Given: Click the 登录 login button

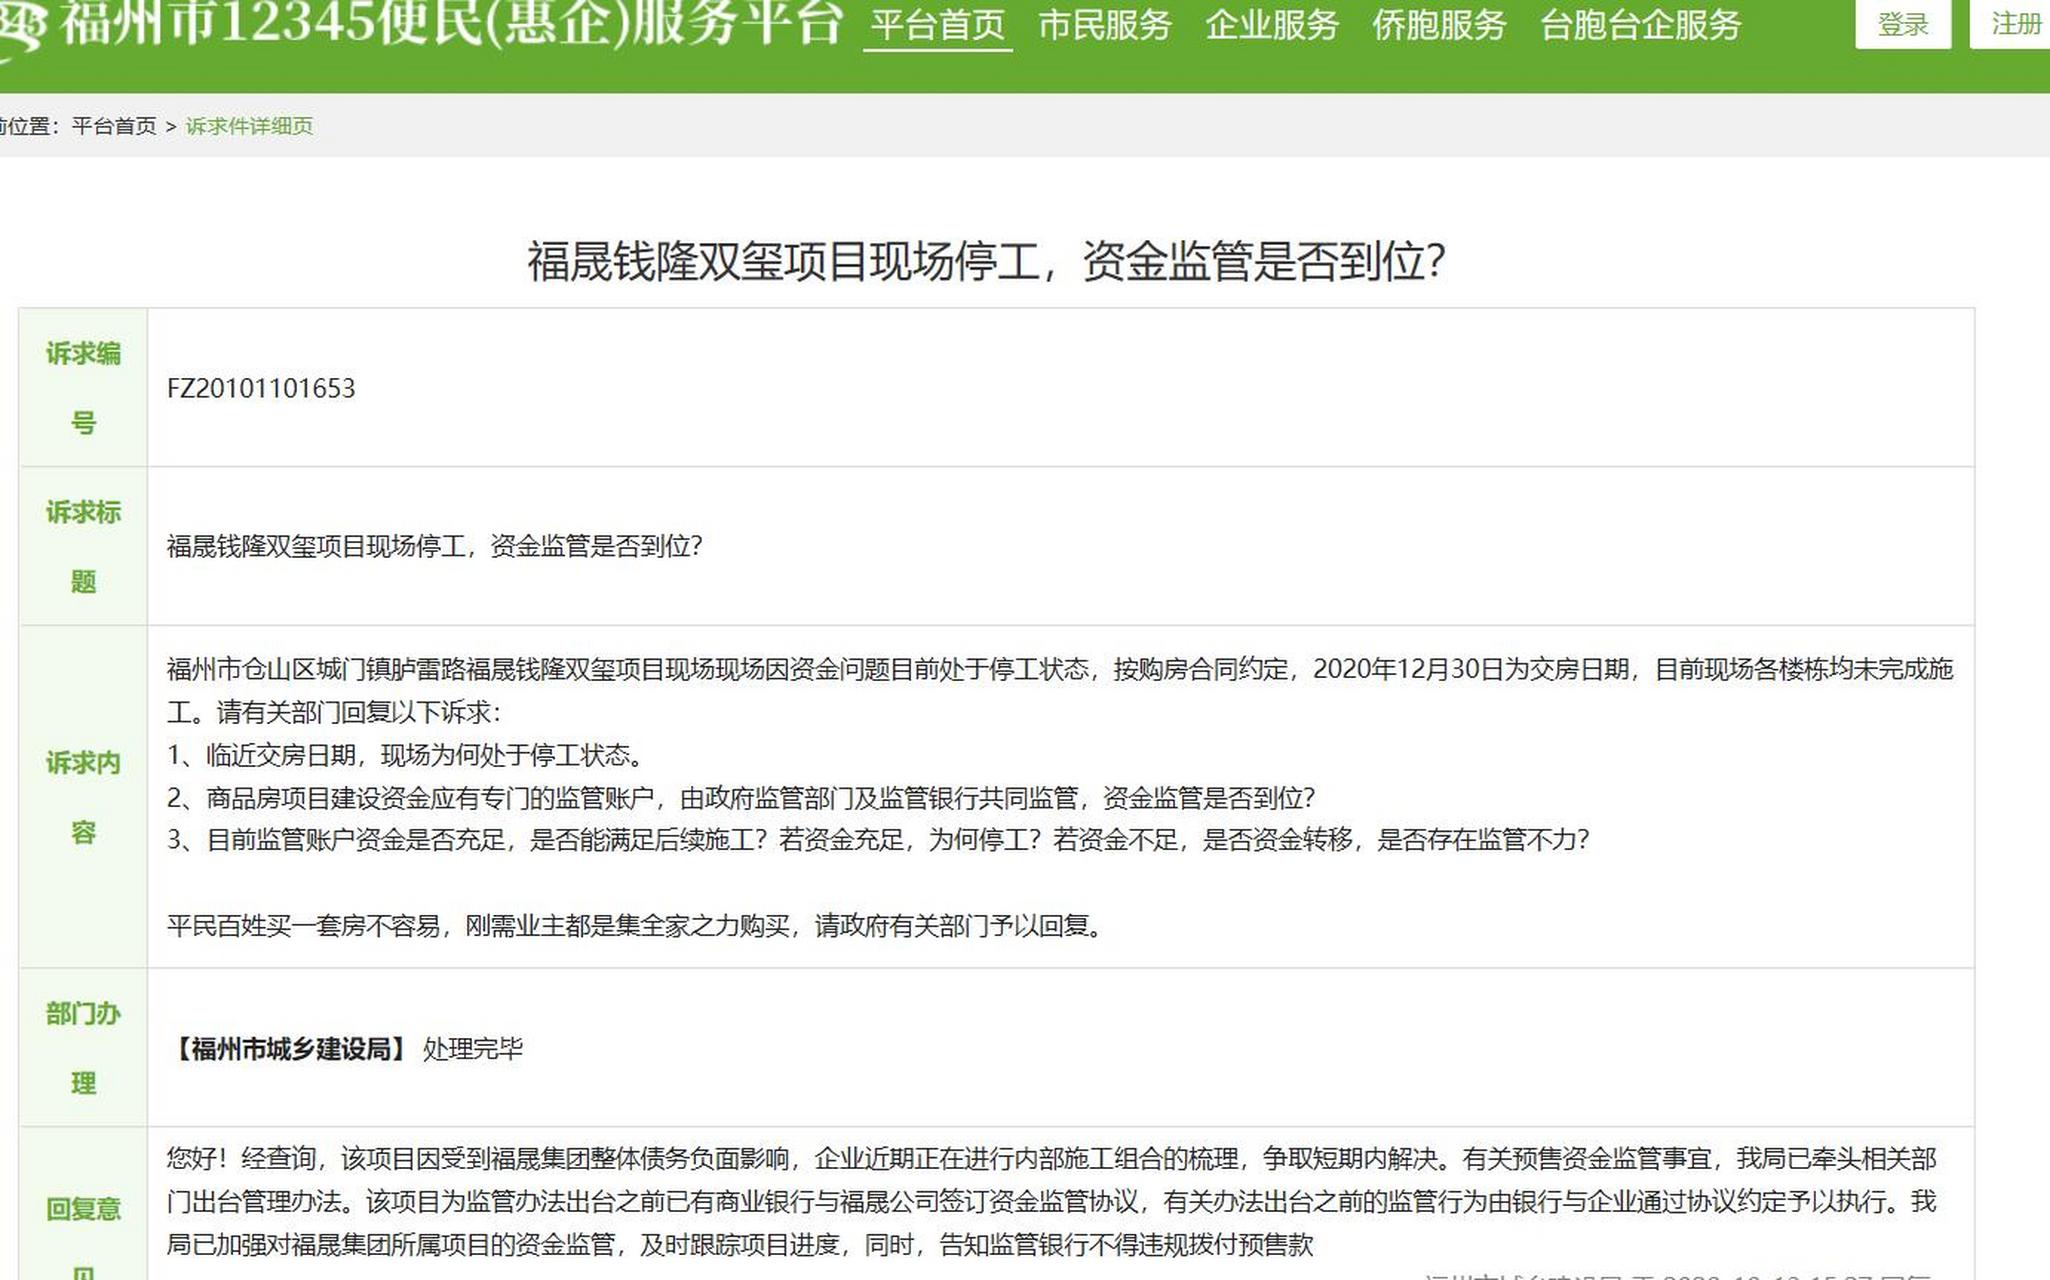Looking at the screenshot, I should pyautogui.click(x=1903, y=24).
